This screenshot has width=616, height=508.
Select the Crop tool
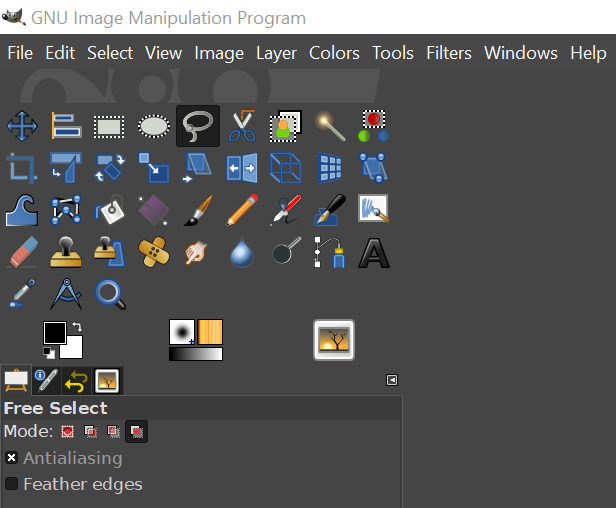(x=22, y=168)
